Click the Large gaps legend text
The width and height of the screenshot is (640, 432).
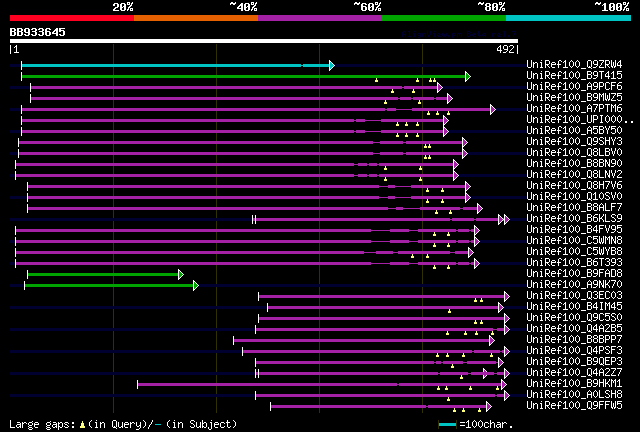(x=123, y=424)
